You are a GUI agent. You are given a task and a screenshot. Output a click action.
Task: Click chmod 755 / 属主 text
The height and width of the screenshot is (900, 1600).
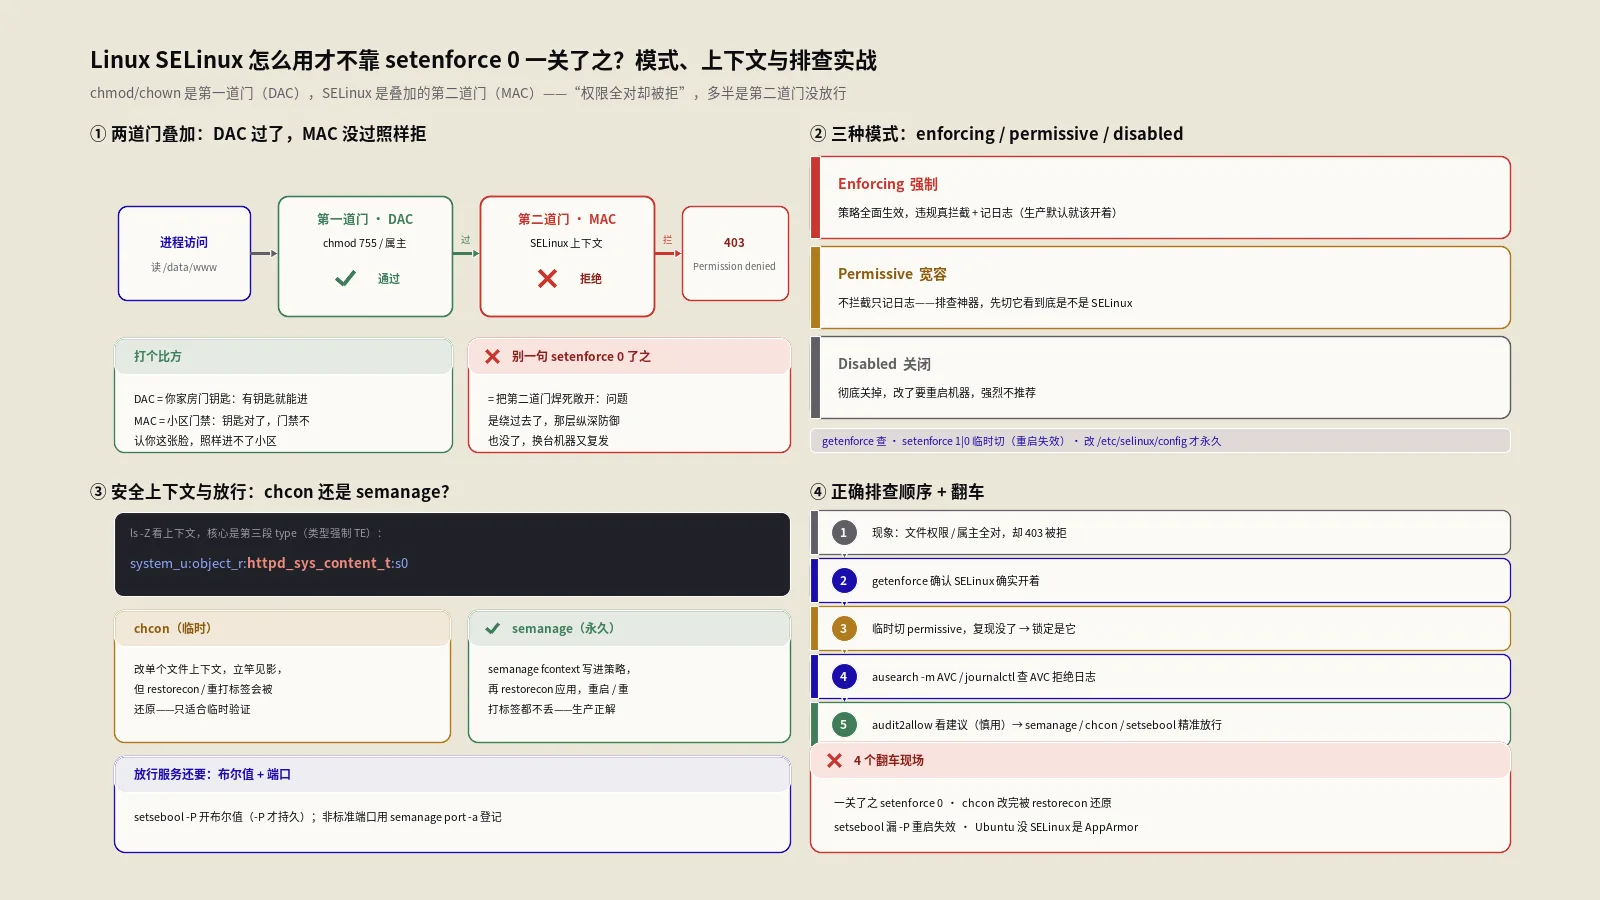[365, 243]
